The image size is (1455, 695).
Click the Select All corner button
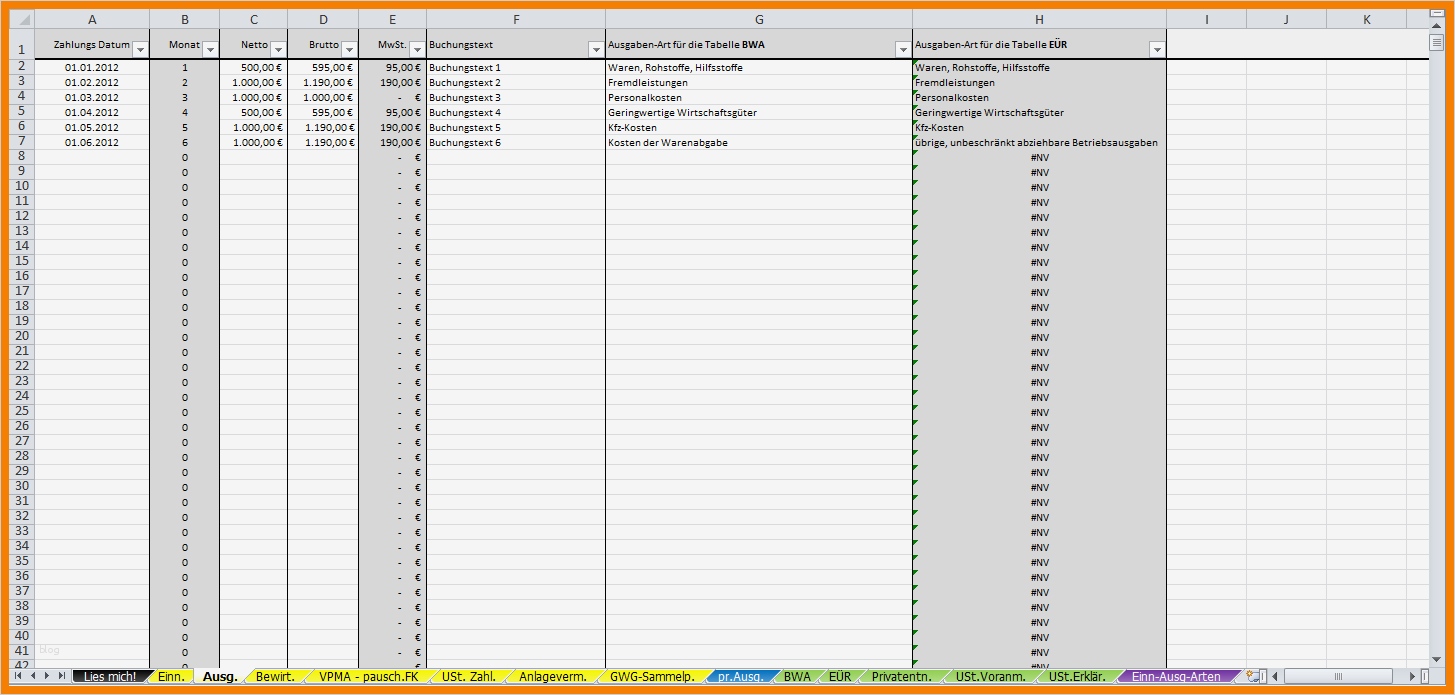(20, 18)
